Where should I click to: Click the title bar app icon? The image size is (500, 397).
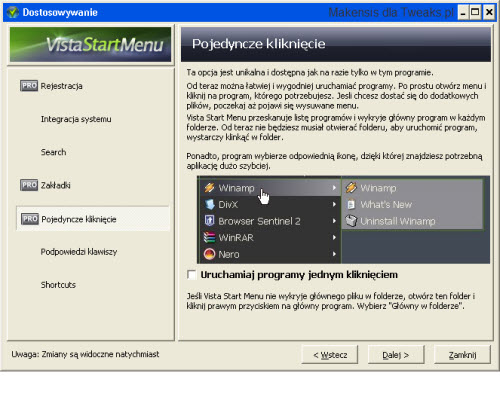tap(13, 12)
